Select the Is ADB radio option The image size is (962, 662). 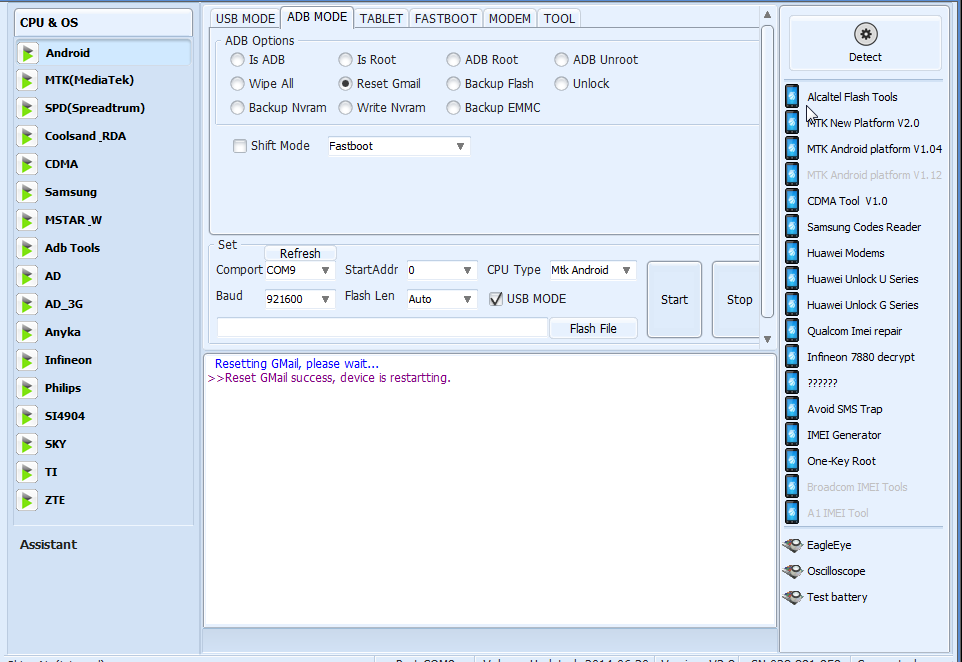237,60
